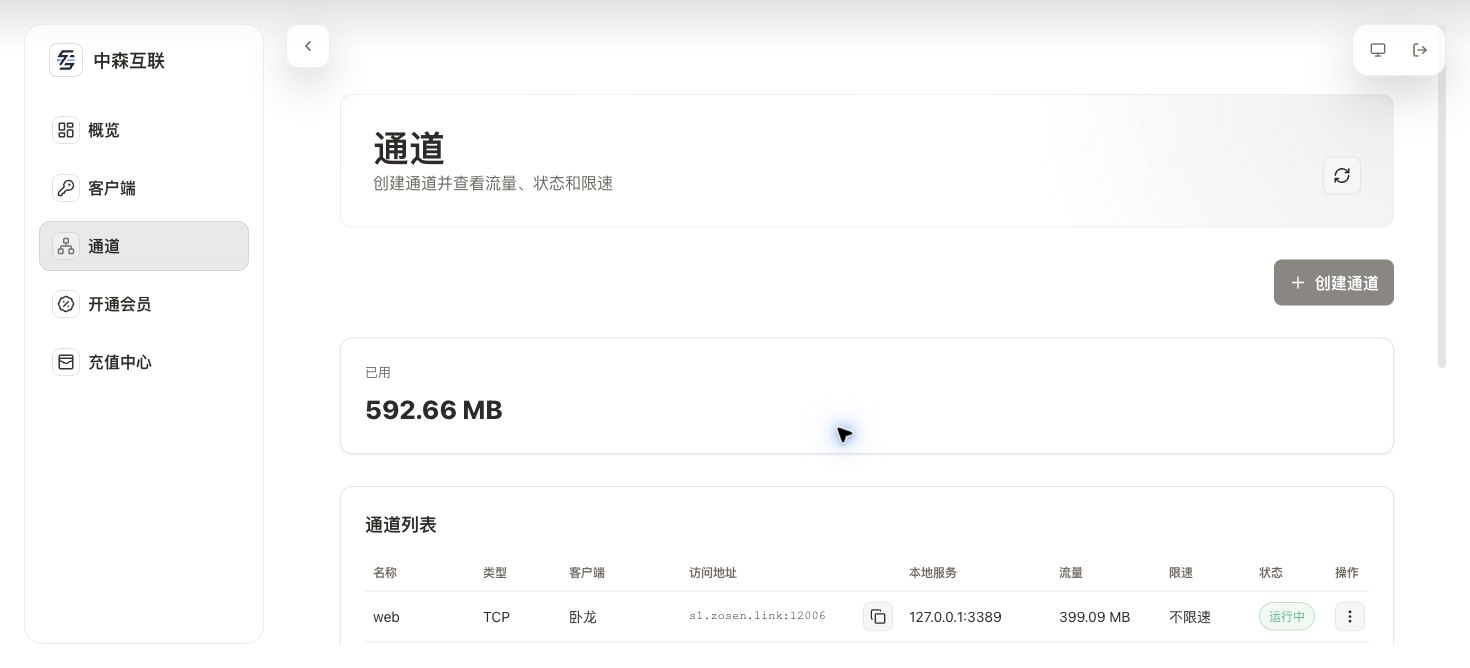Screen dimensions: 1470x668
Task: Click the 类型 column header
Action: point(495,573)
